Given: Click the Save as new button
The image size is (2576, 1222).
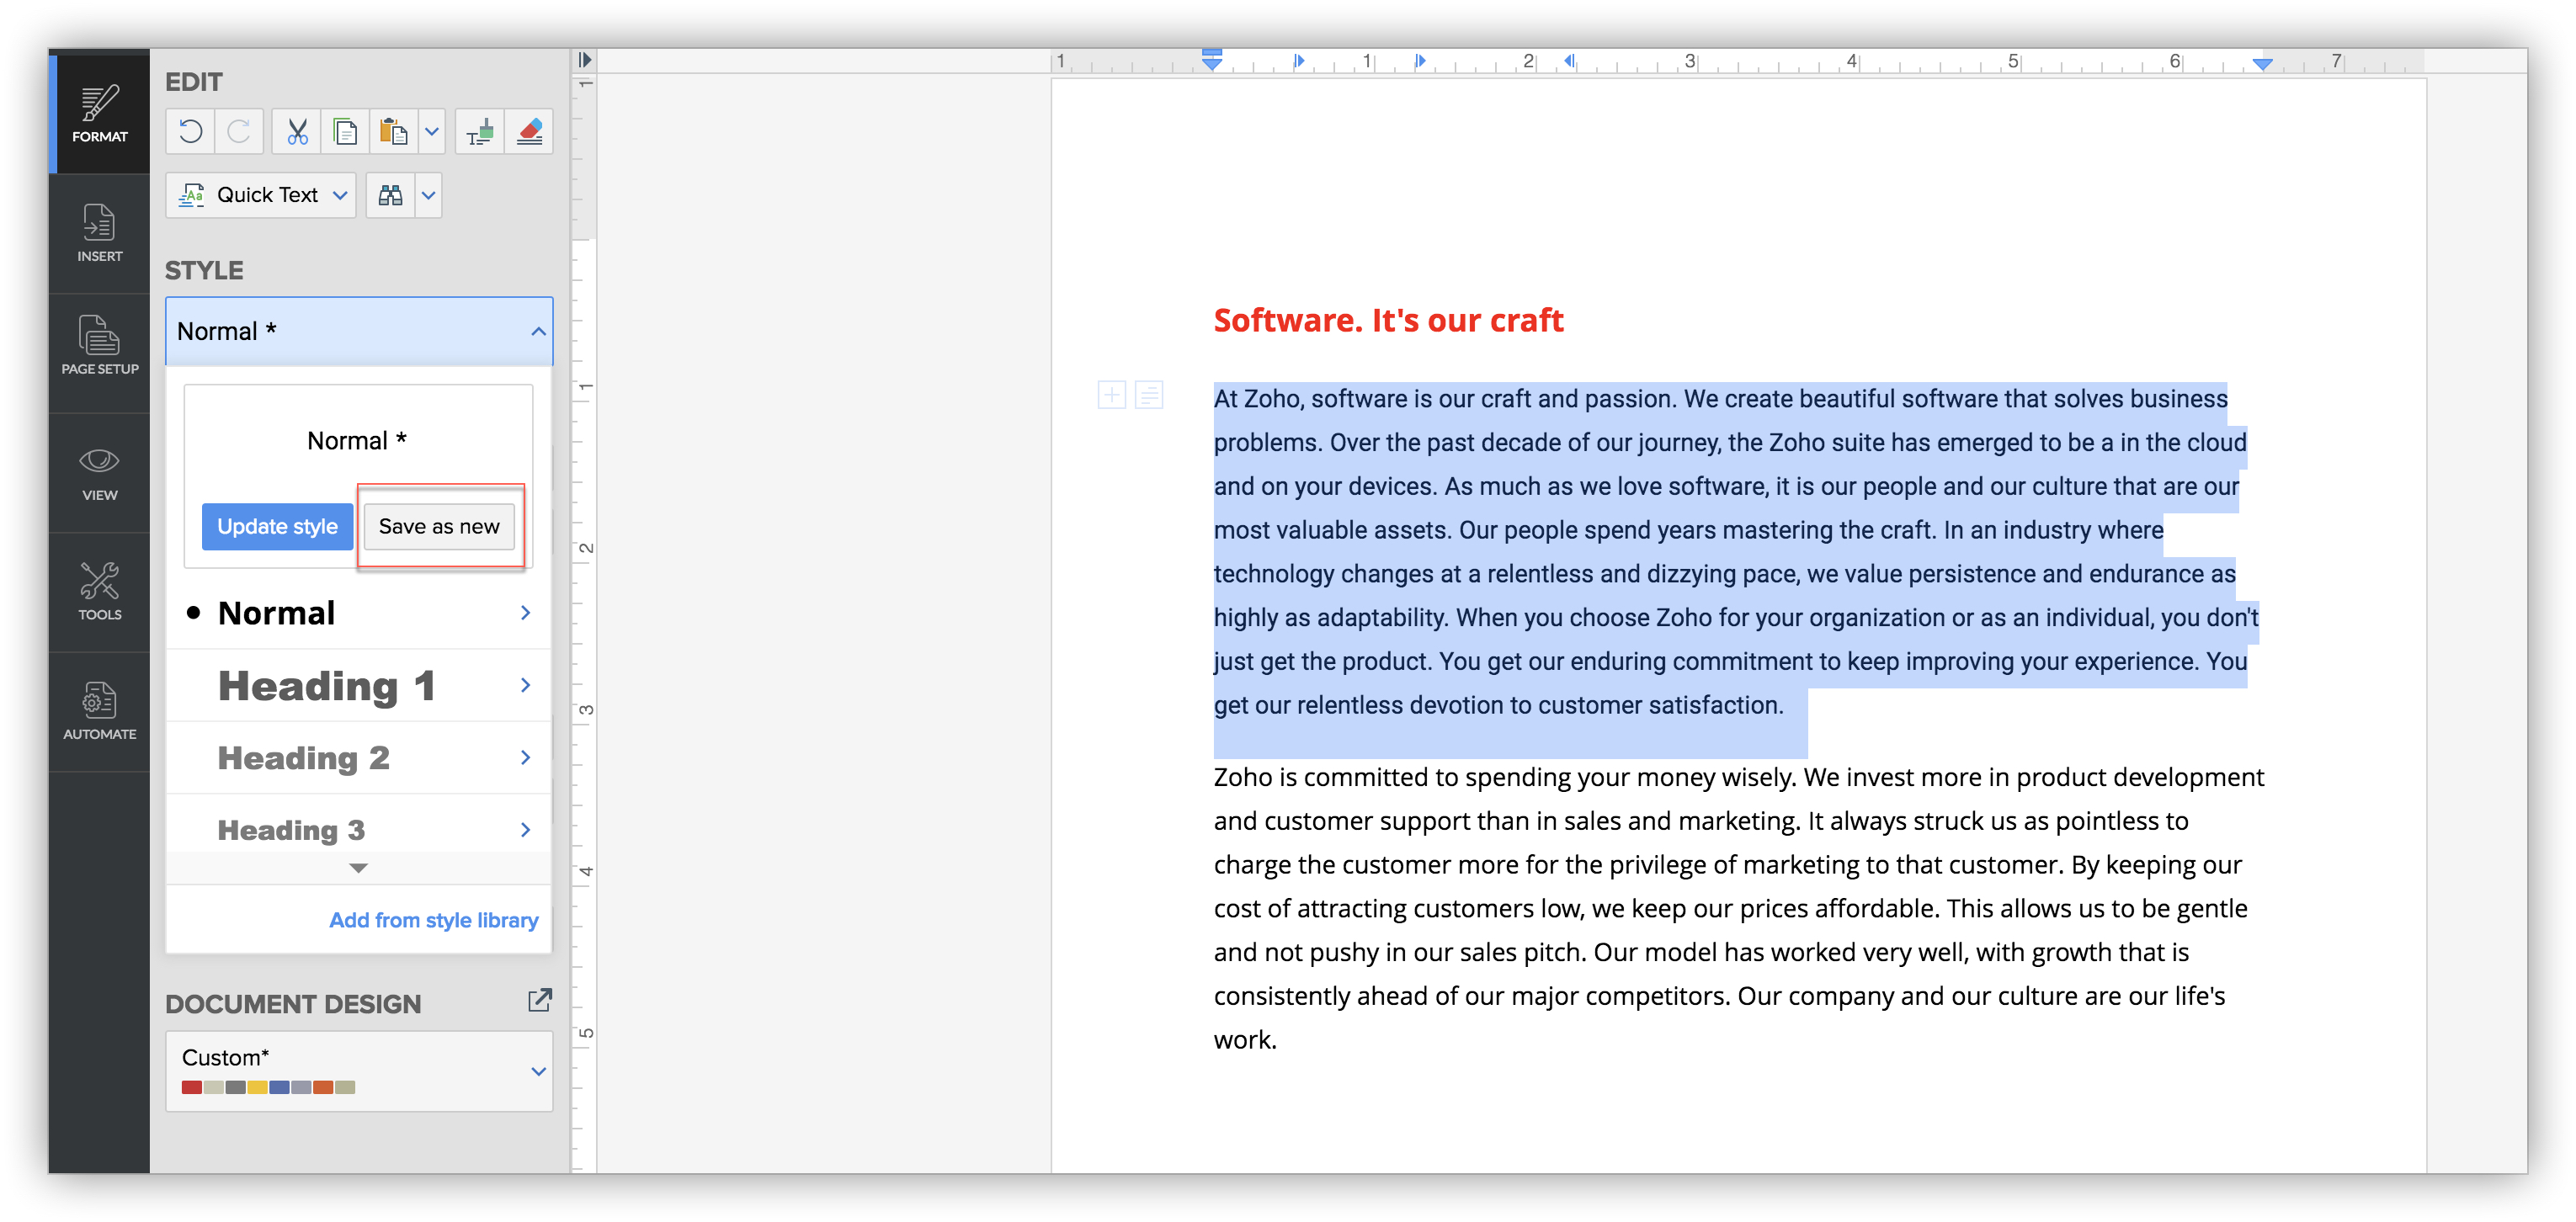Looking at the screenshot, I should tap(439, 527).
